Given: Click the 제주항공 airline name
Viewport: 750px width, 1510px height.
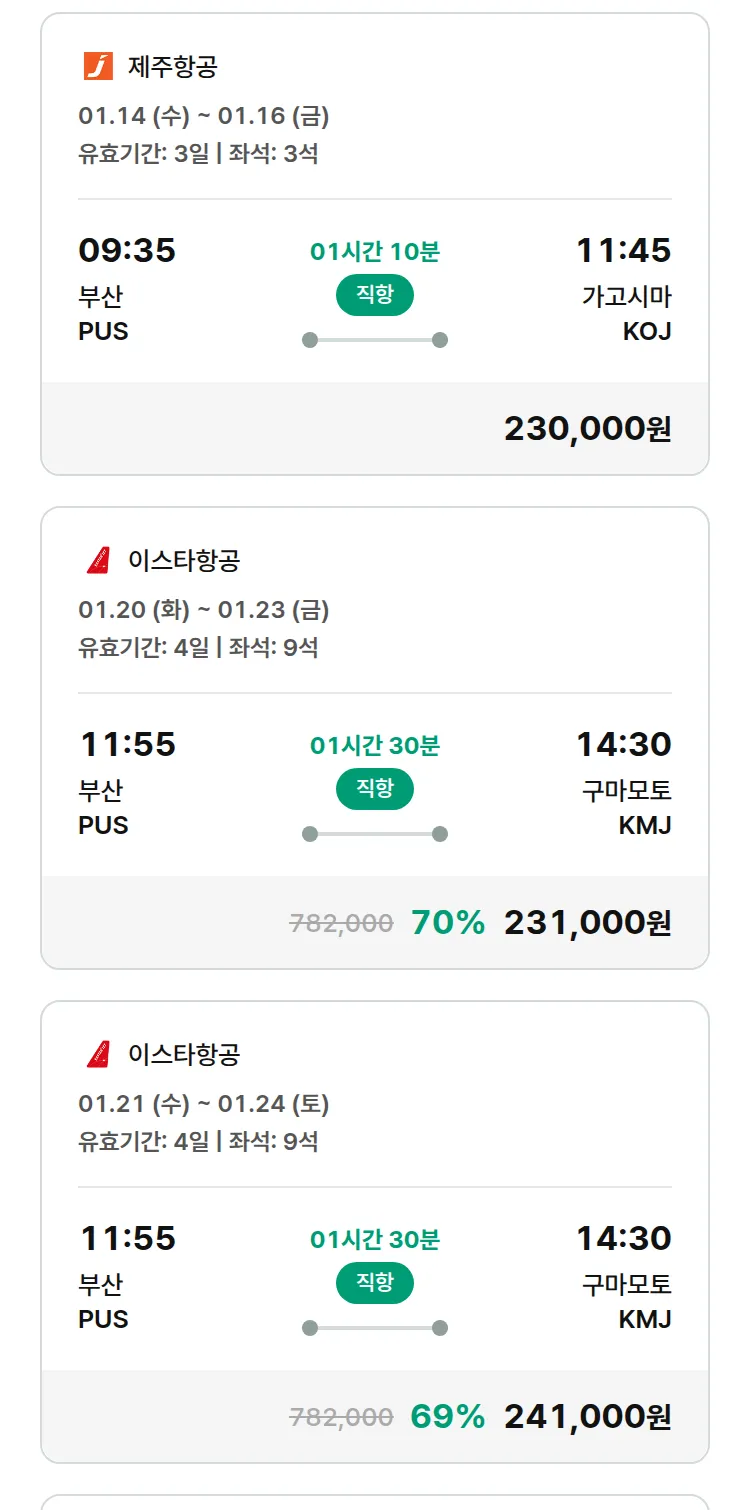Looking at the screenshot, I should (172, 67).
